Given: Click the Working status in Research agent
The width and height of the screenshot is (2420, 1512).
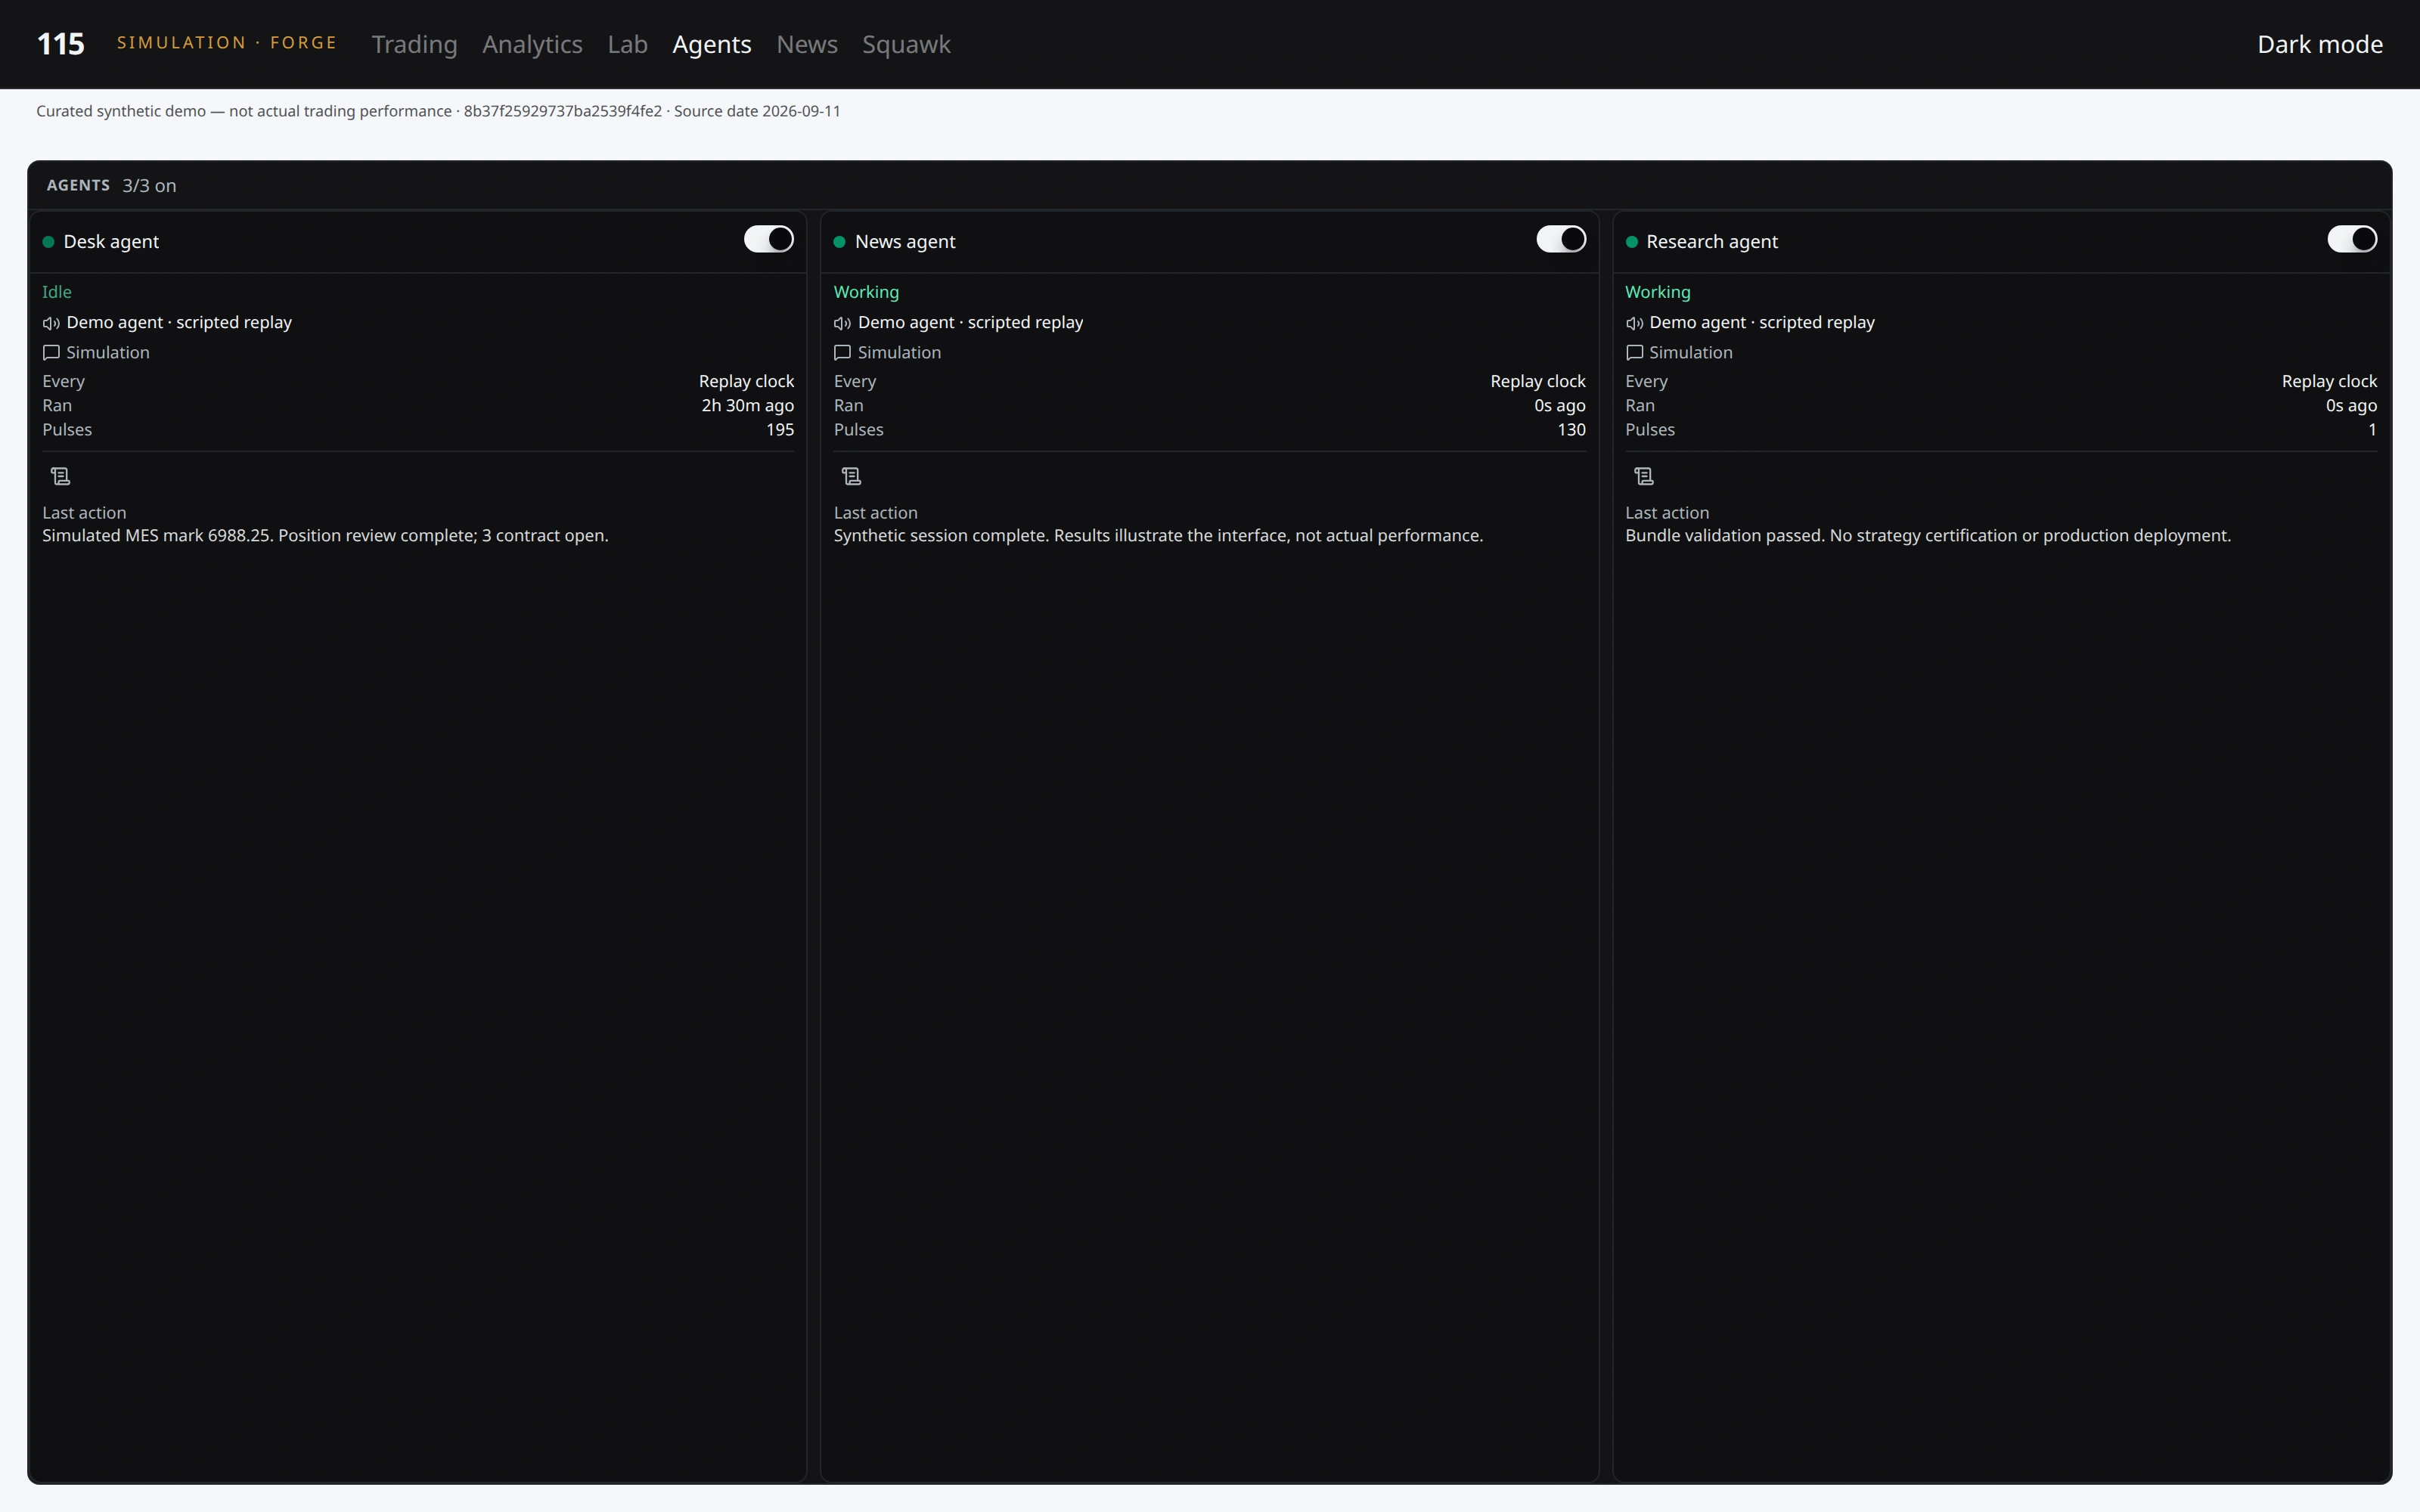Looking at the screenshot, I should coord(1658,292).
